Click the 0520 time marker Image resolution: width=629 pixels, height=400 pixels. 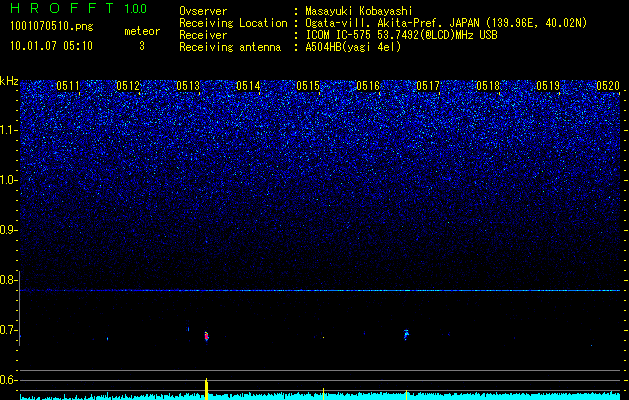click(608, 86)
